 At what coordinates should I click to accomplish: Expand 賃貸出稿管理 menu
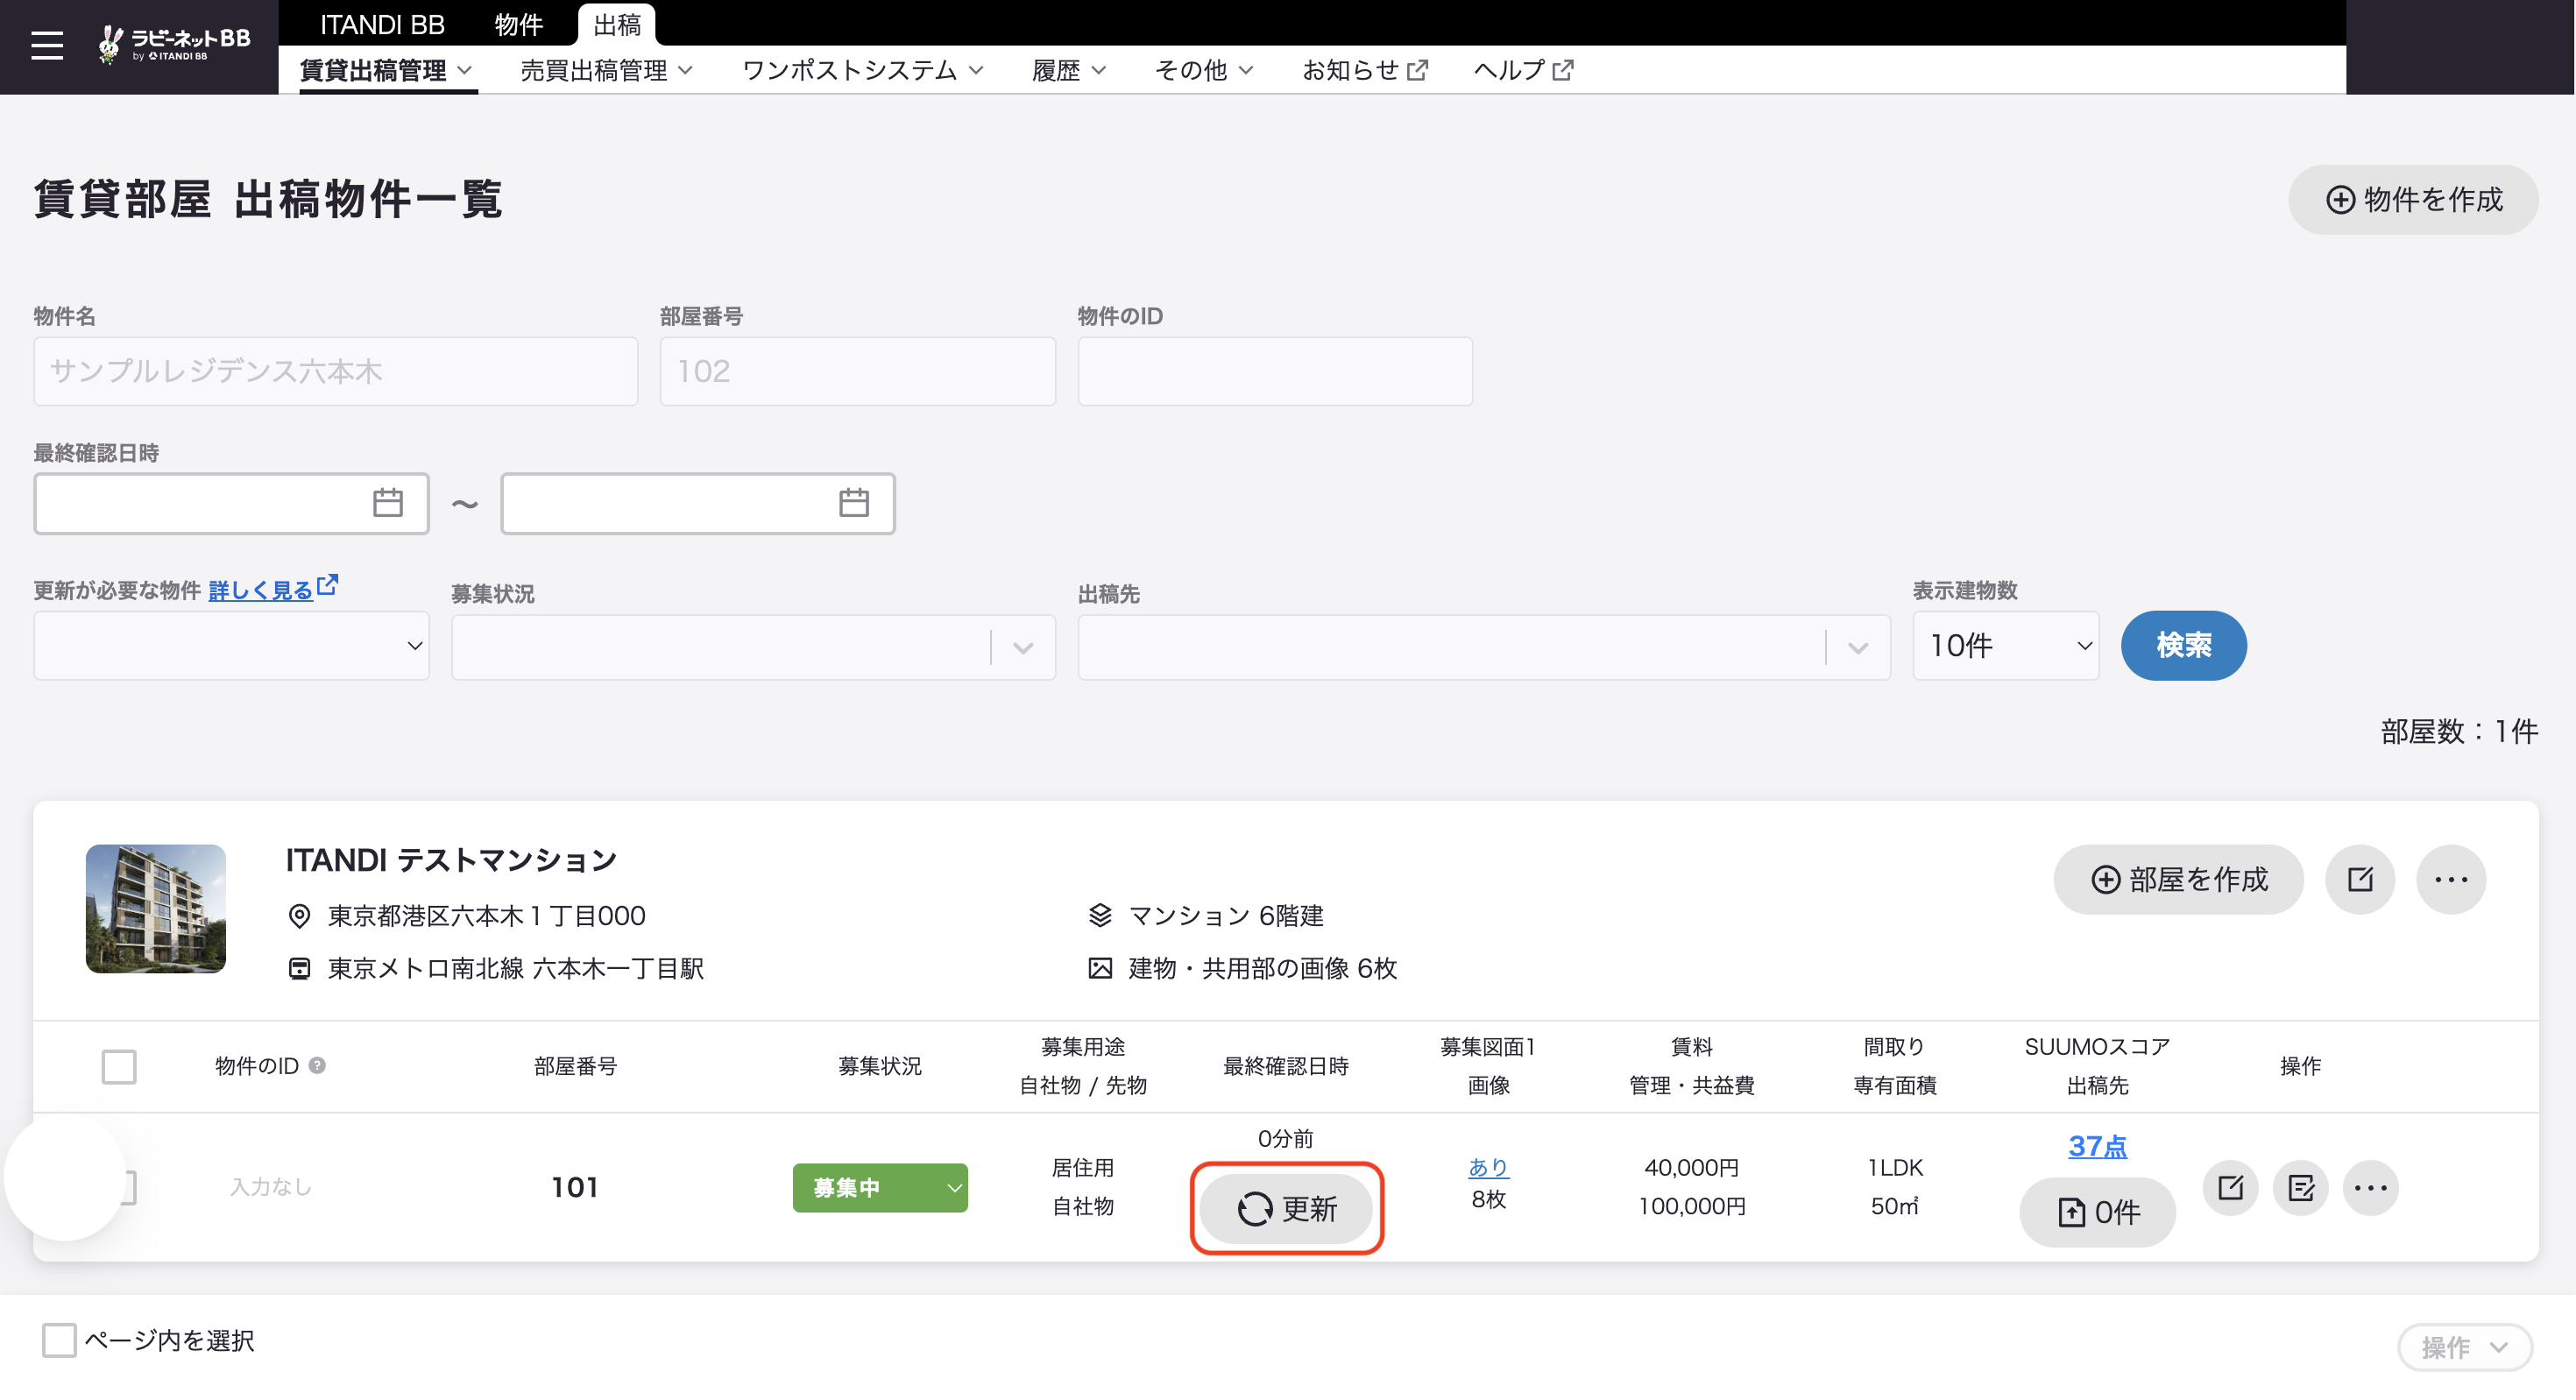coord(386,70)
